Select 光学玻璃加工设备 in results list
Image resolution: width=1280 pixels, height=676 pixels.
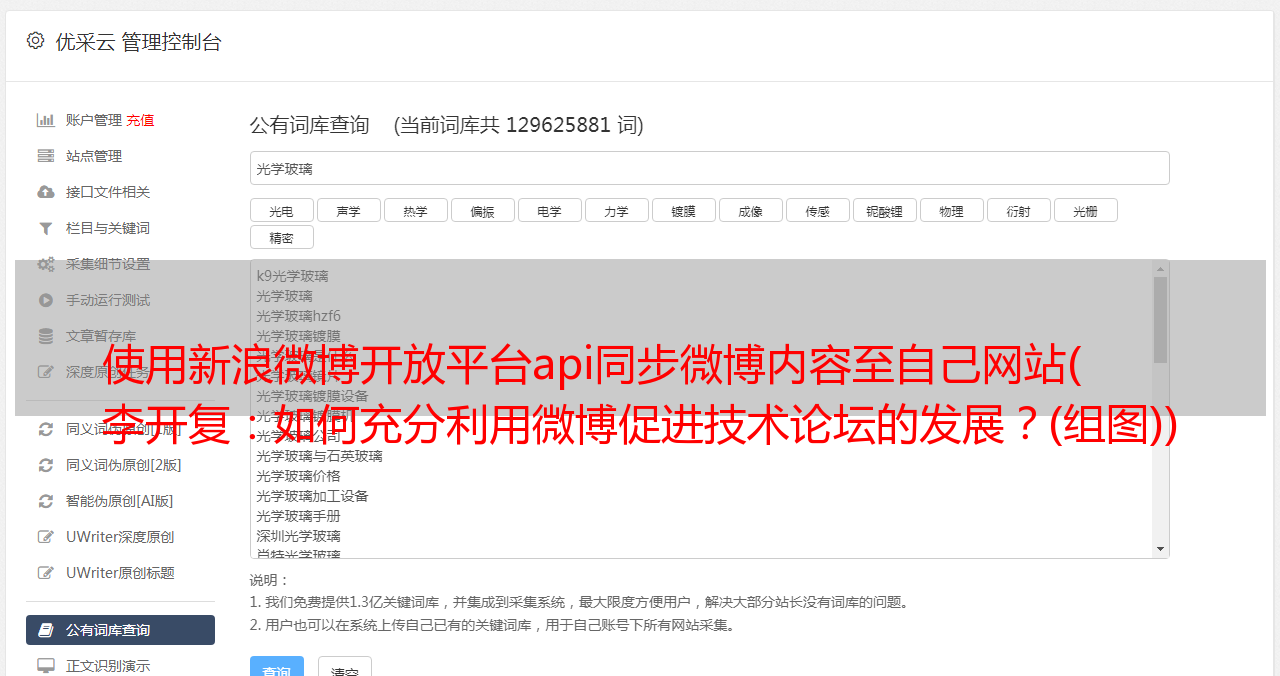[x=312, y=496]
